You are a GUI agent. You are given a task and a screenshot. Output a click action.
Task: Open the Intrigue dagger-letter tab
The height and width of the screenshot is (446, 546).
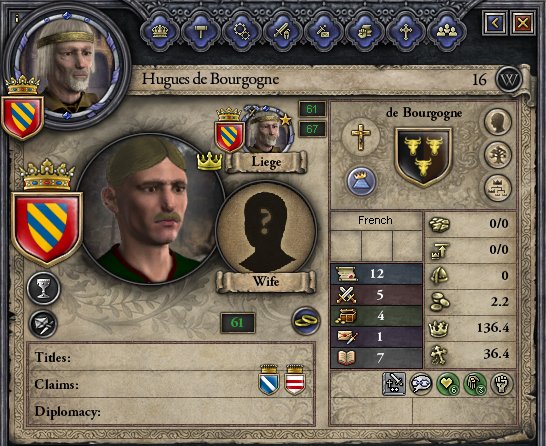323,31
